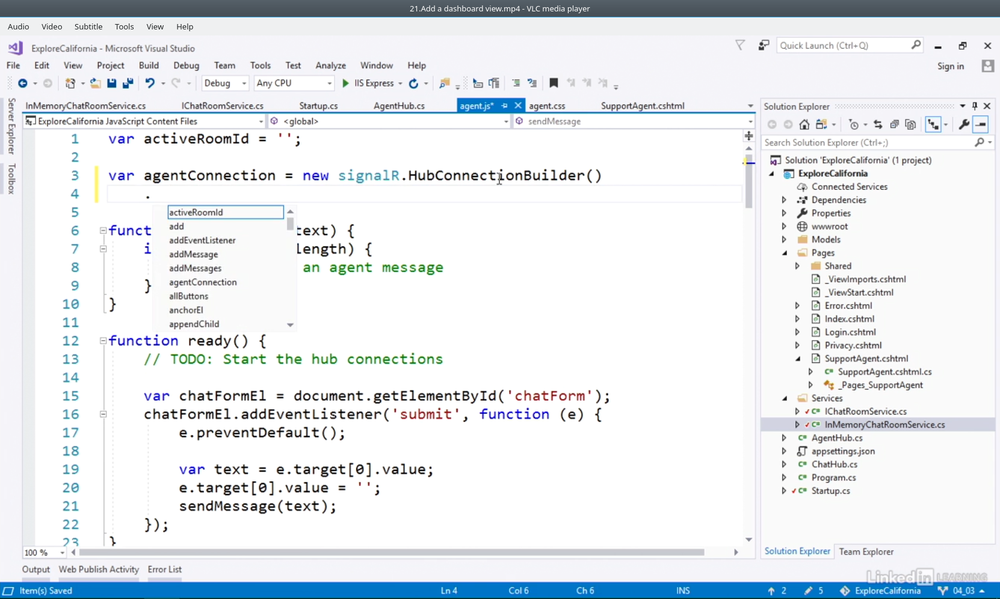Toggle Preview Selected Items in Solution Explorer

click(981, 124)
